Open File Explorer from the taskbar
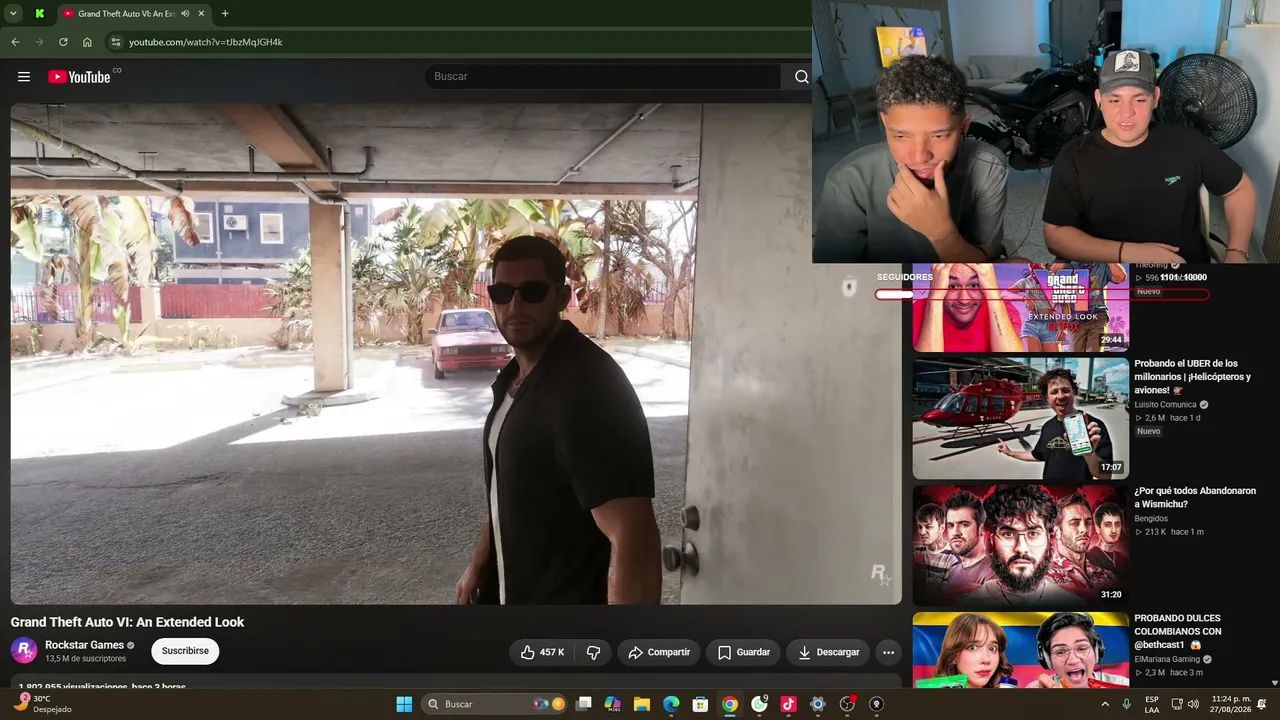 pyautogui.click(x=642, y=704)
